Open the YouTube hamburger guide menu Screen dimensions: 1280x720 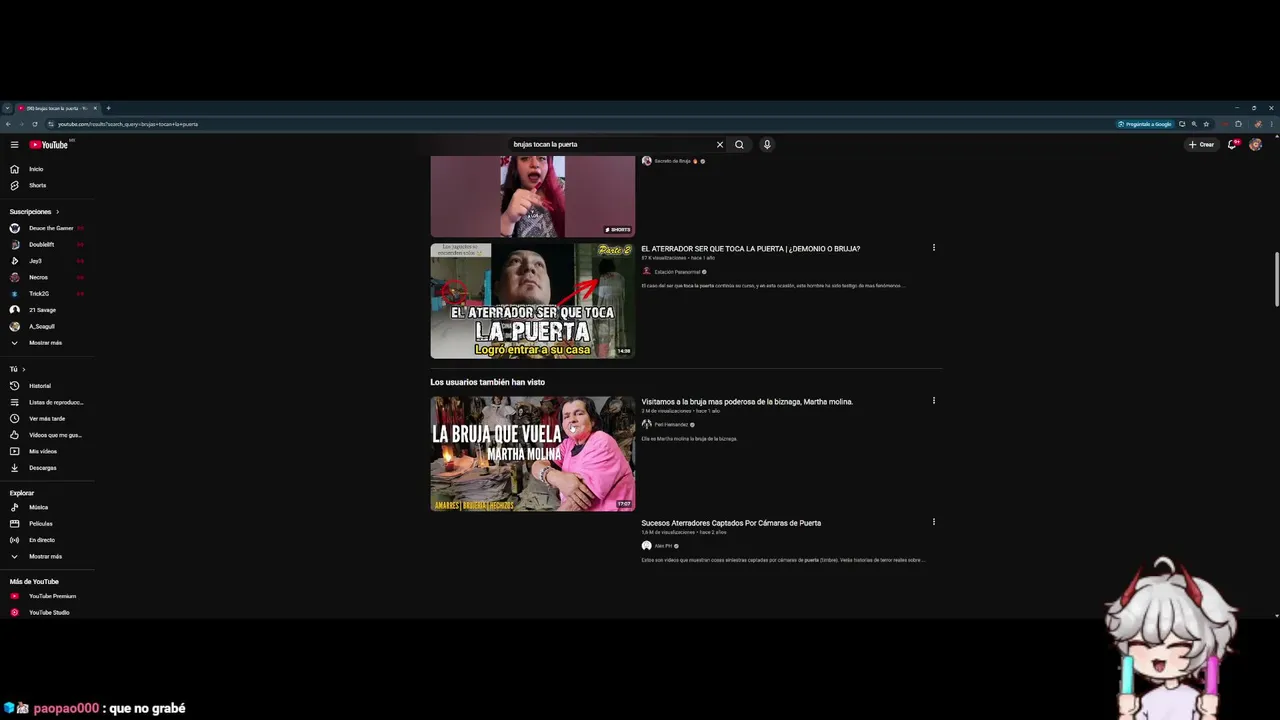point(14,145)
